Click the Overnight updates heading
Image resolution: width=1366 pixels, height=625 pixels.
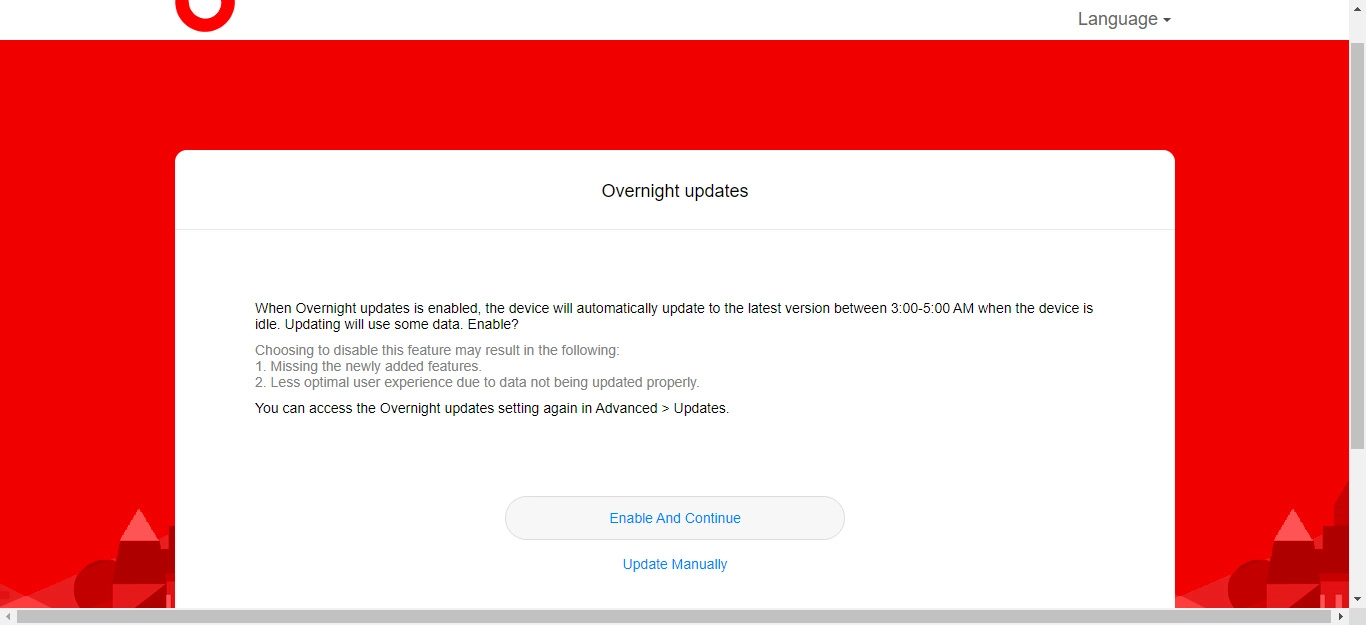(x=675, y=191)
